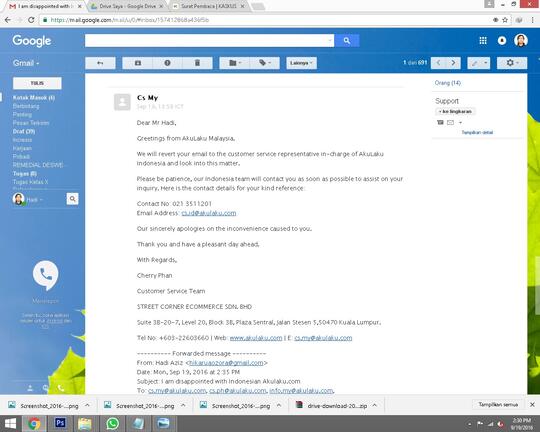This screenshot has height=432, width=540.
Task: Open drive-download zip file in downloads bar
Action: [x=332, y=406]
